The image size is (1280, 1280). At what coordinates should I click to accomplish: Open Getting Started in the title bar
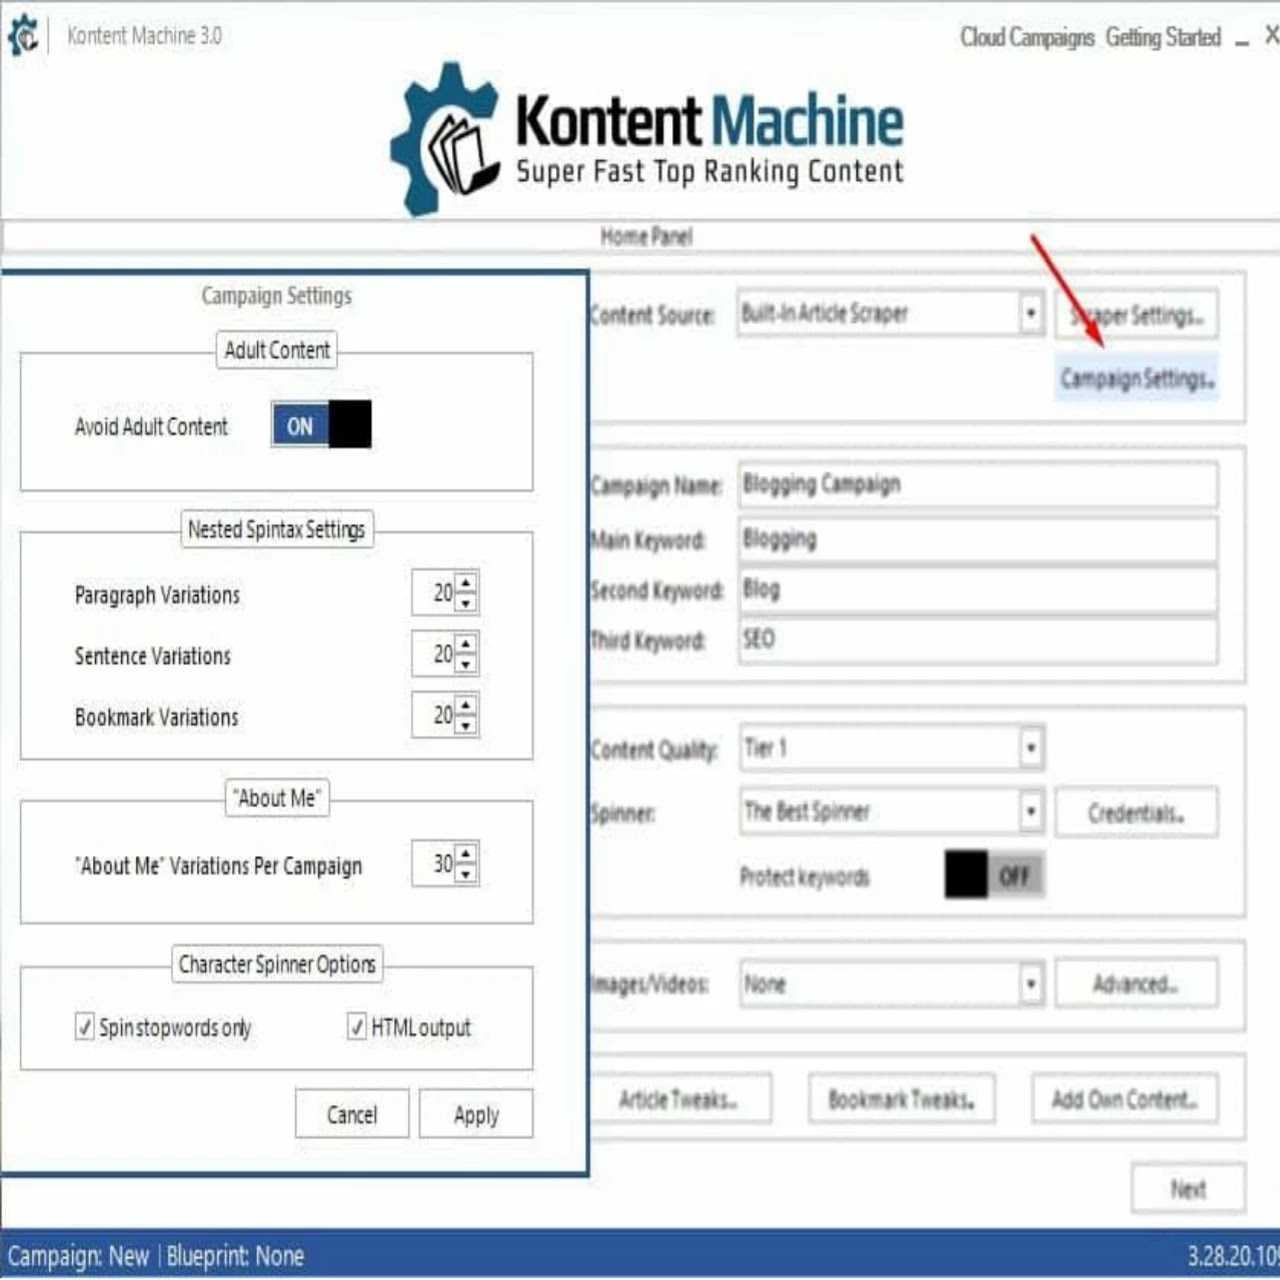[1163, 37]
